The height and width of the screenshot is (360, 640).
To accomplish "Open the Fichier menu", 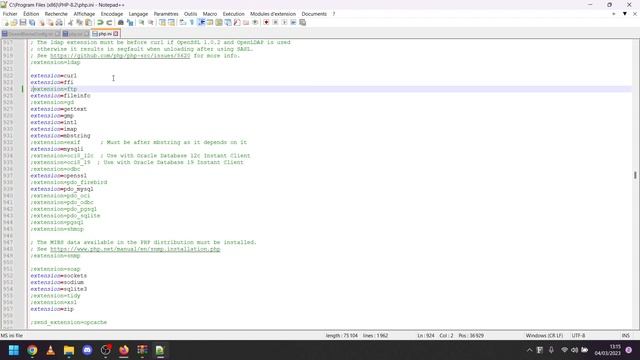I will tap(10, 14).
